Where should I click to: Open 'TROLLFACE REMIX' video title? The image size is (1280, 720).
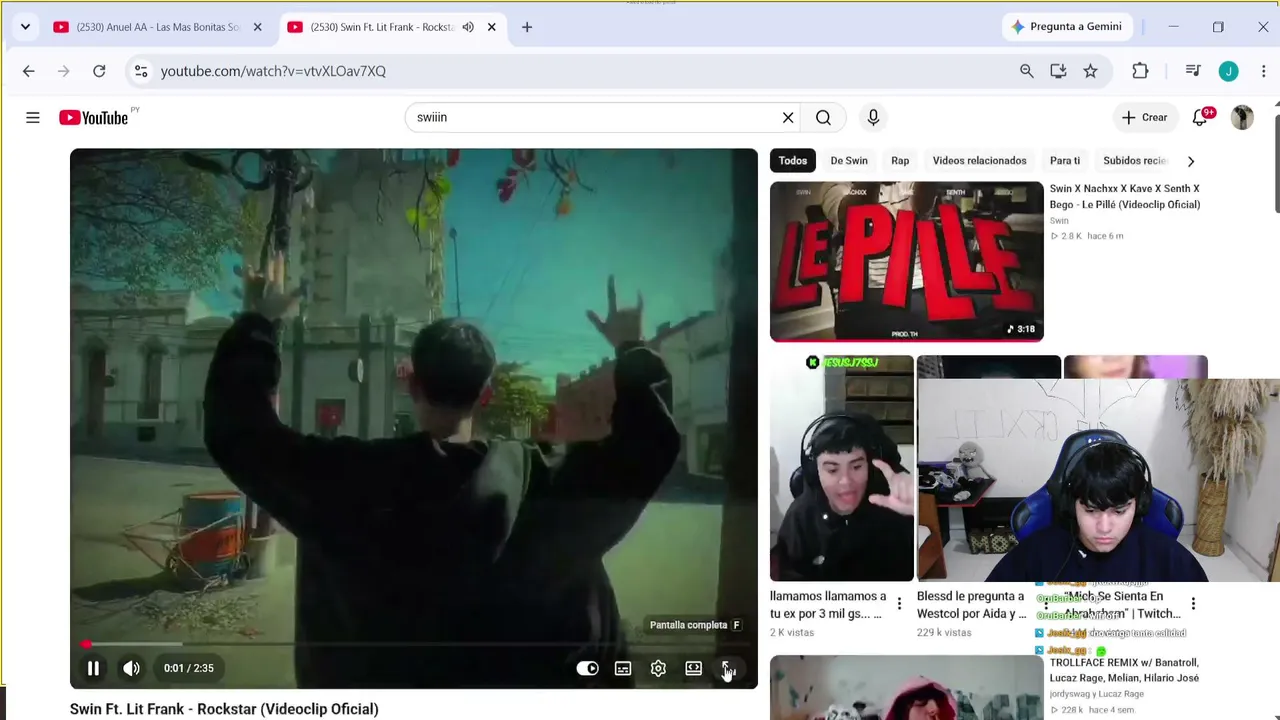[x=1123, y=670]
